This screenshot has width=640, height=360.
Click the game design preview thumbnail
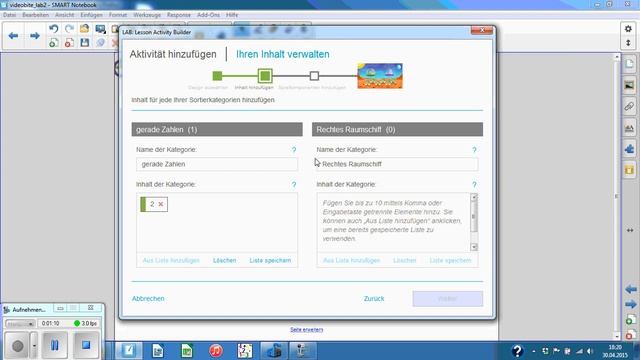coord(380,76)
